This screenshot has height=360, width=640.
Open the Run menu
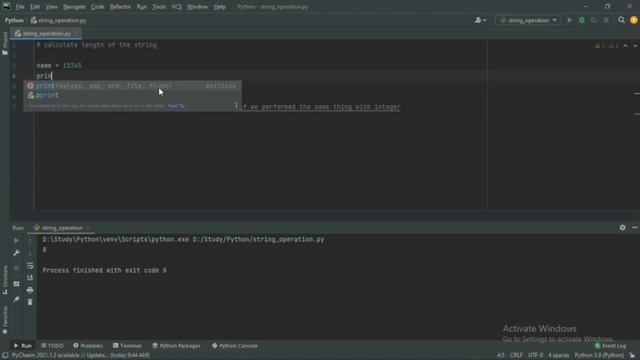[x=142, y=7]
